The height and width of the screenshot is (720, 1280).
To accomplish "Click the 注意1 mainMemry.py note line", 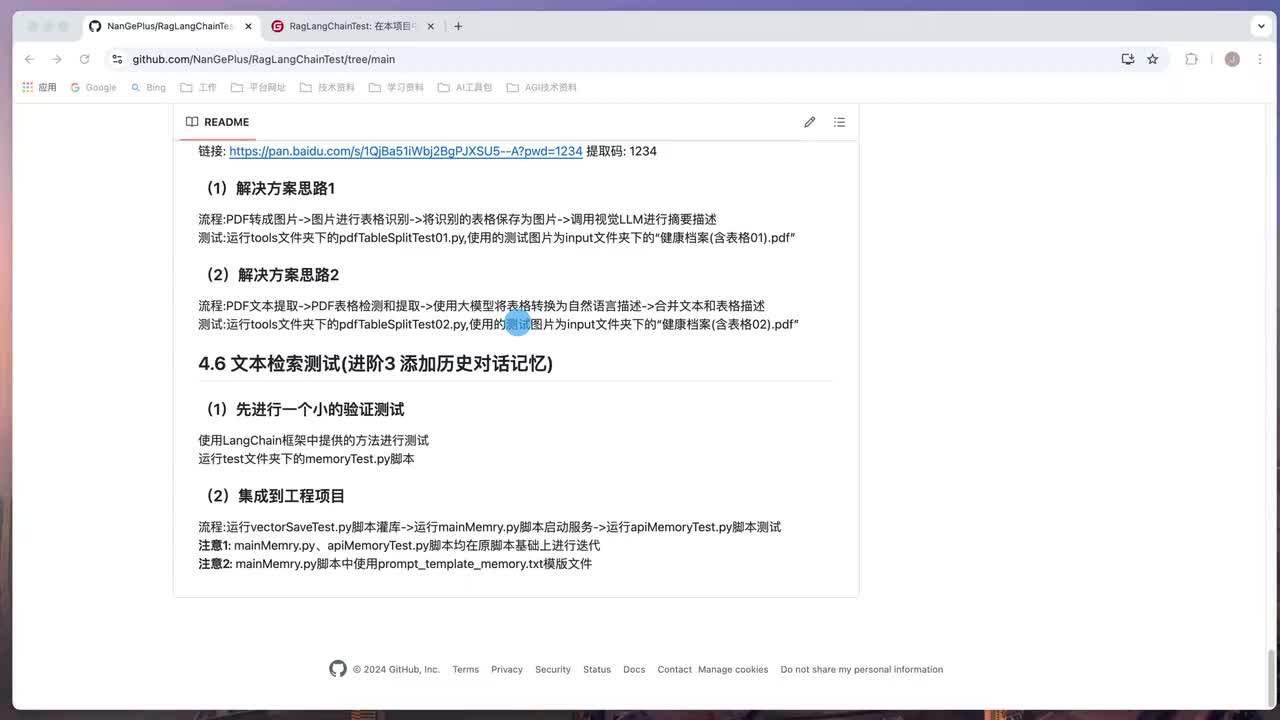I will [399, 545].
